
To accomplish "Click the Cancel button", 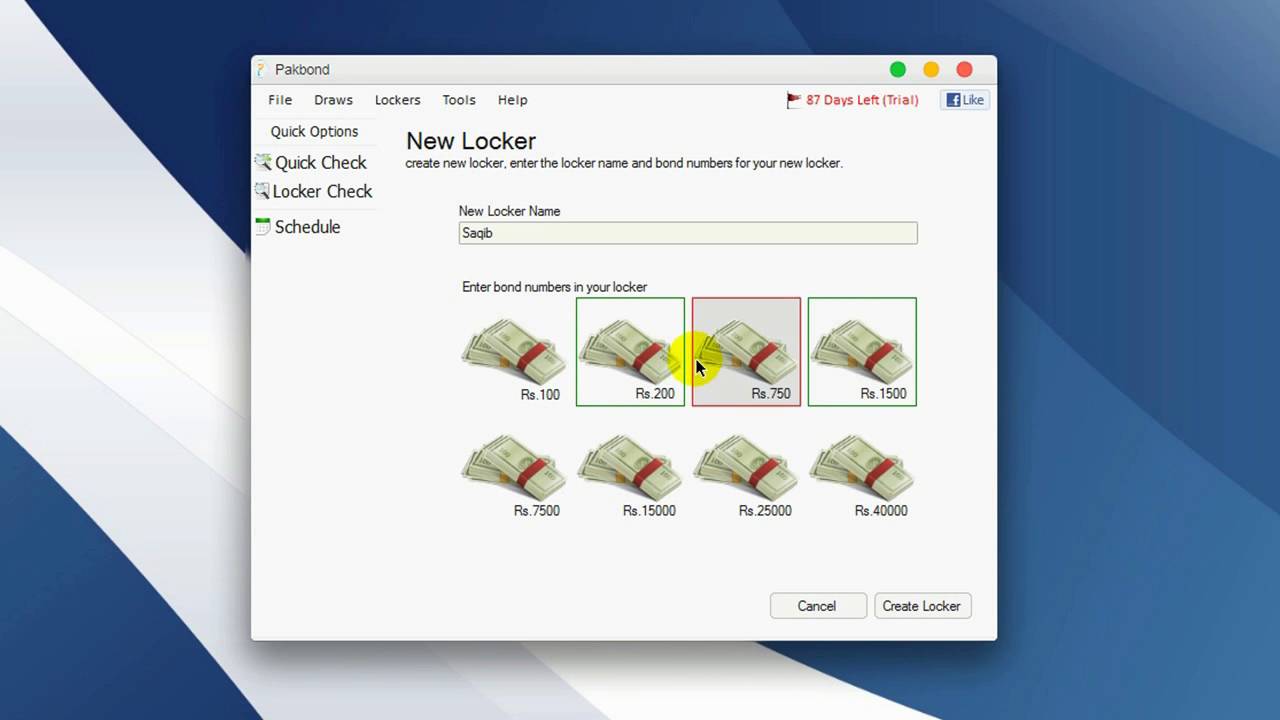I will 817,606.
